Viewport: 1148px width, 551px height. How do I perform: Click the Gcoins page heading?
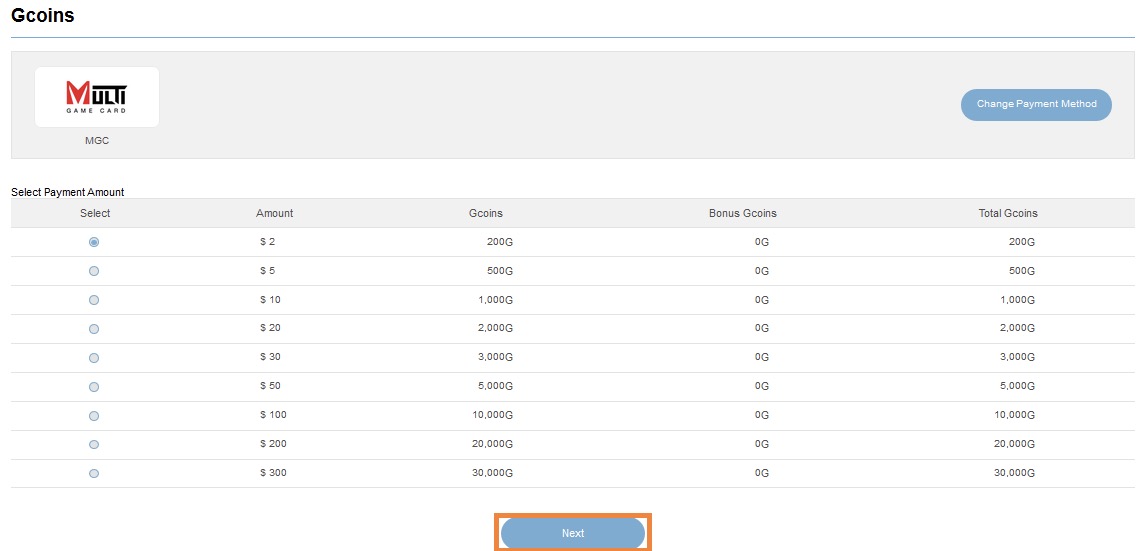(x=42, y=15)
